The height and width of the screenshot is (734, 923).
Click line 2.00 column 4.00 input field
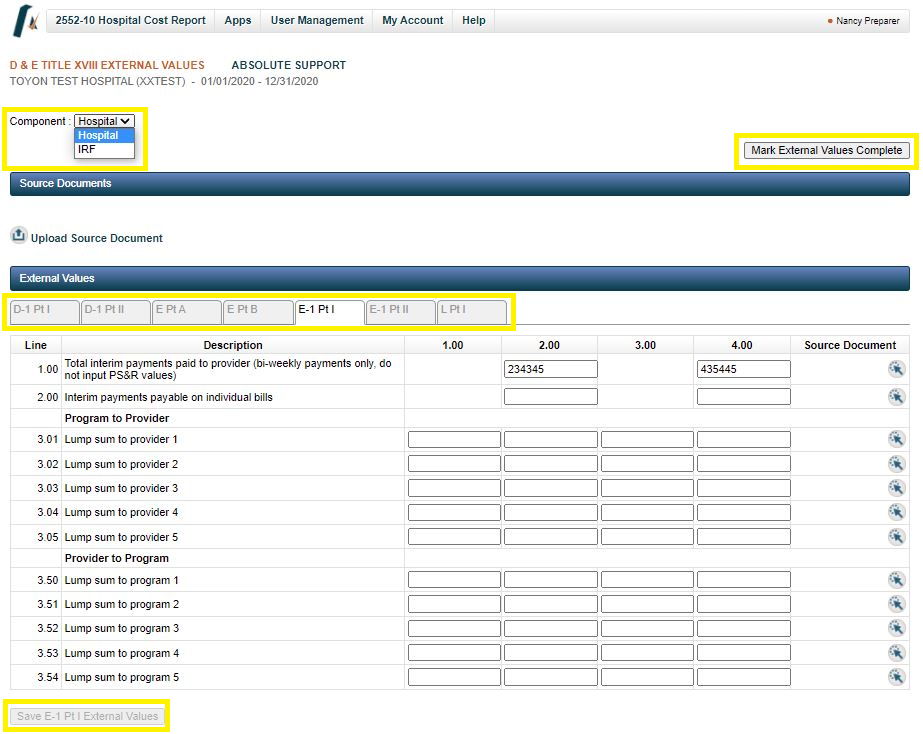(x=743, y=397)
